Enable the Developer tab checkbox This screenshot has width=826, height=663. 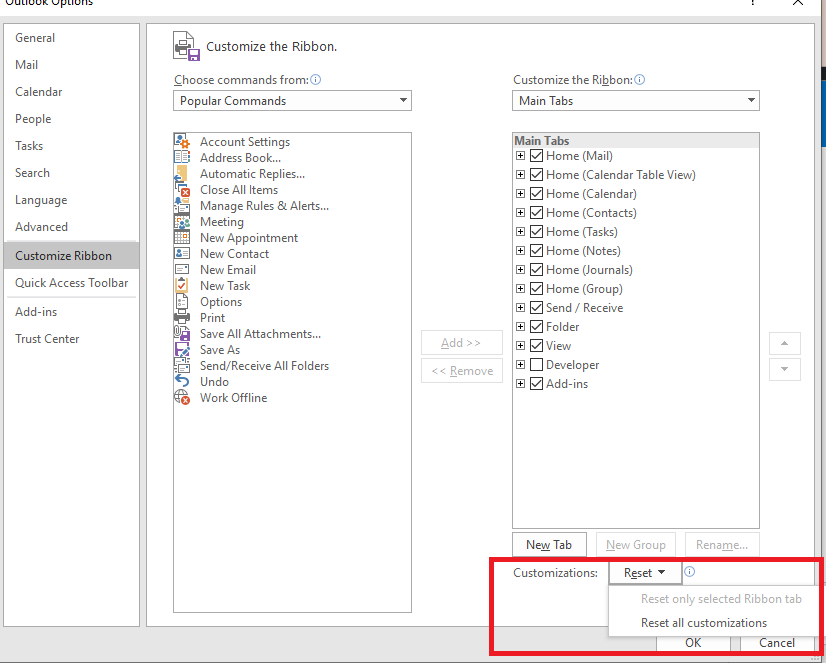click(x=536, y=364)
